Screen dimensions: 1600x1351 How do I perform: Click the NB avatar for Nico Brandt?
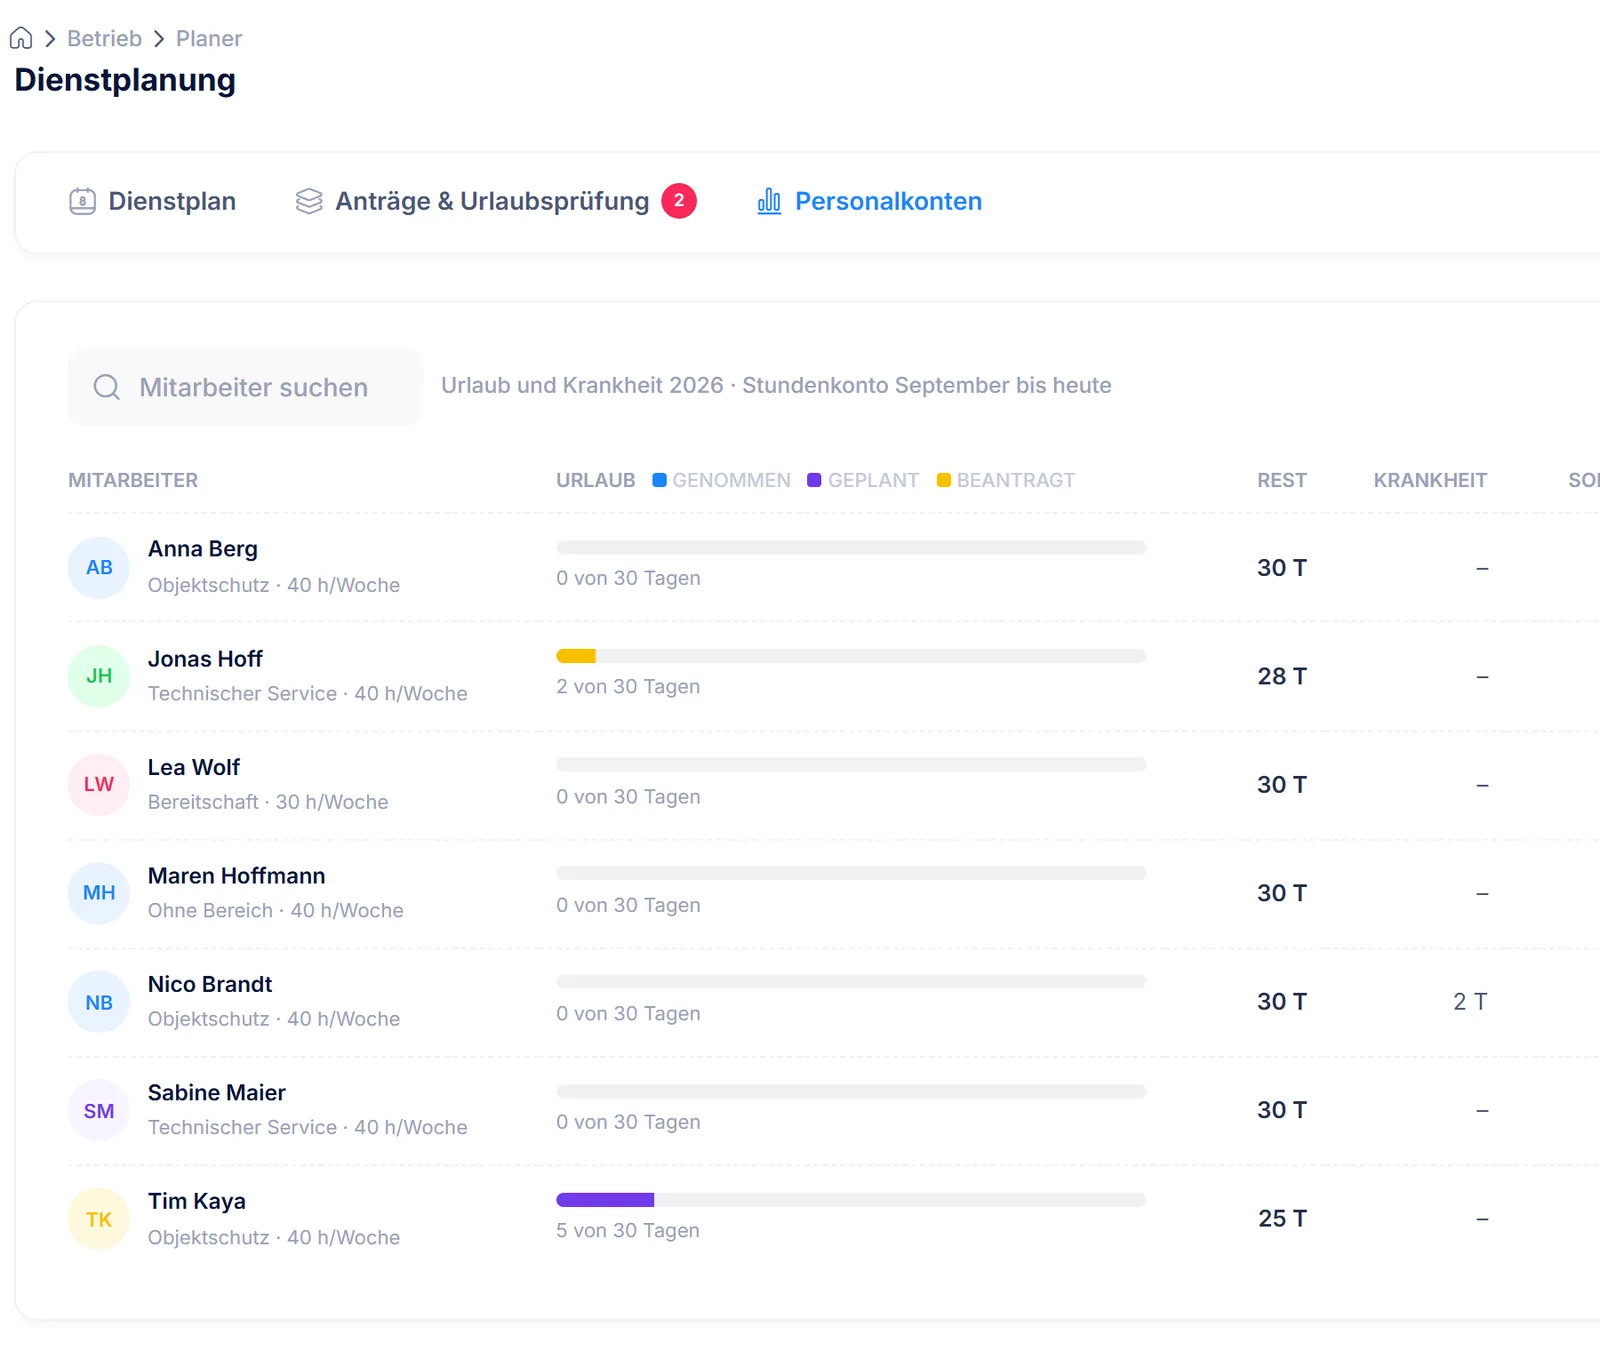click(x=99, y=1002)
